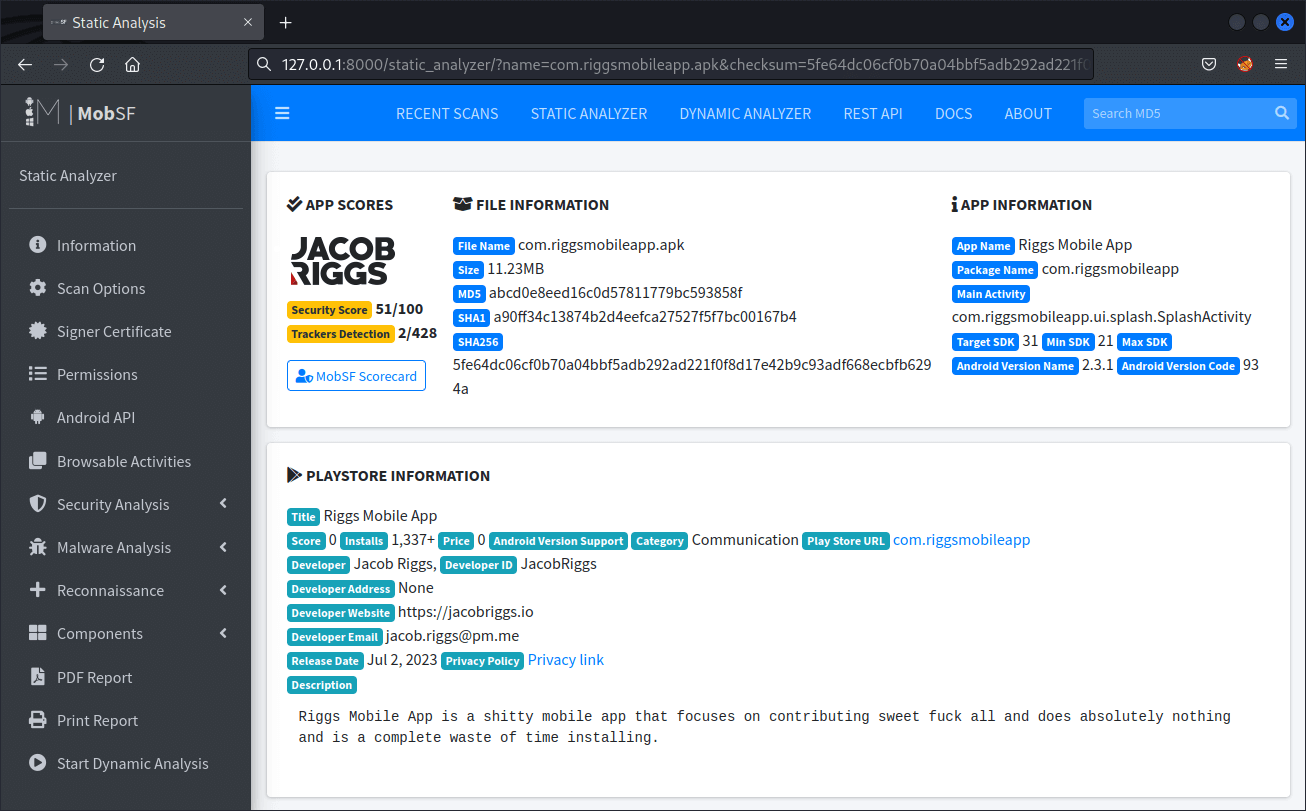The height and width of the screenshot is (811, 1306).
Task: Open Firefox Pocket save icon
Action: 1209,64
